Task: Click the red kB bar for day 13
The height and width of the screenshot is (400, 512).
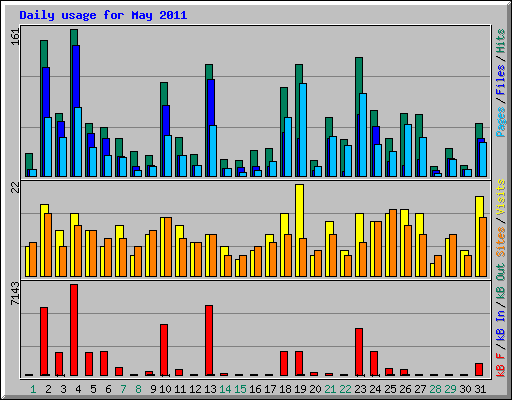Action: click(209, 340)
